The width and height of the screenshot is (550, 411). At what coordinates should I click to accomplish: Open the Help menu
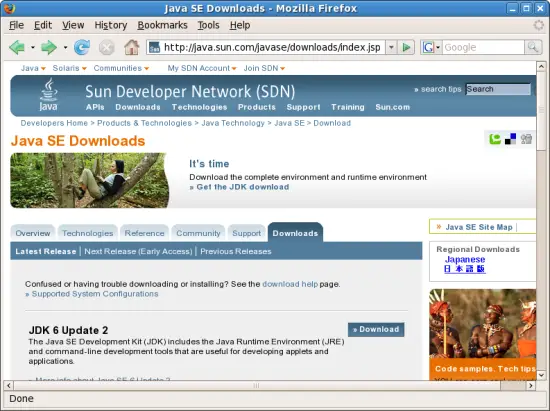[x=240, y=25]
